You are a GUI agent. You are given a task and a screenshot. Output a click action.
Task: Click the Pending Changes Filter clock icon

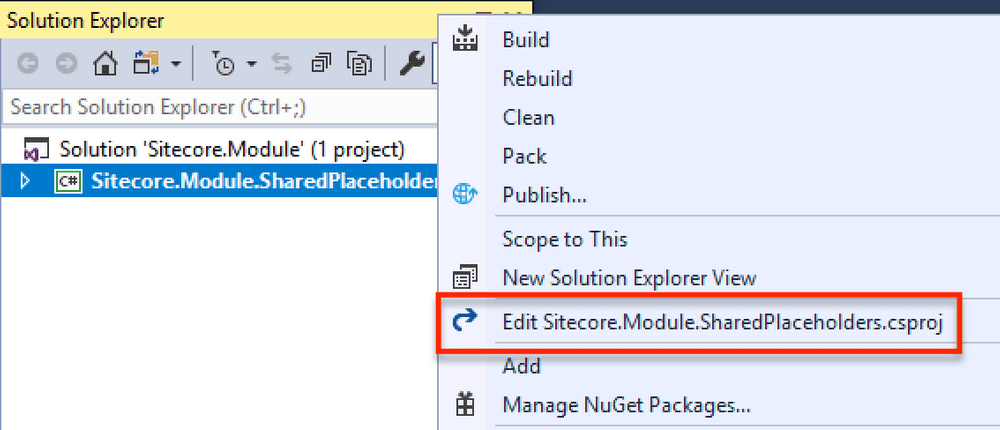coord(225,65)
